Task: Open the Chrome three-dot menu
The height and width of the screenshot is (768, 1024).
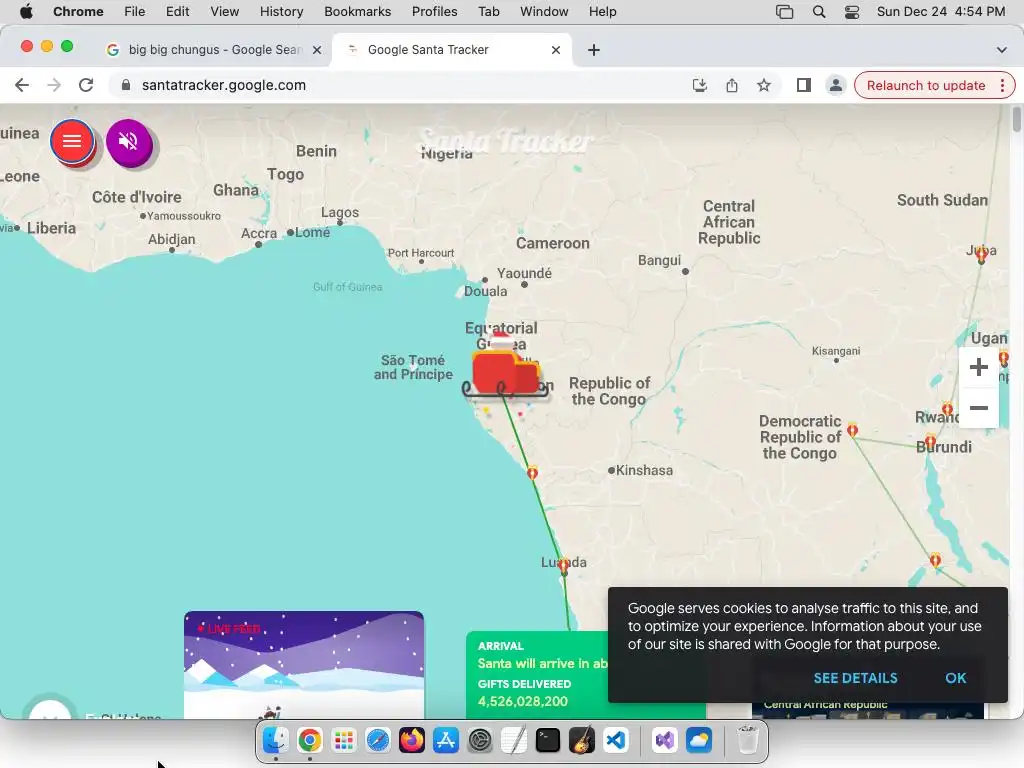Action: 1002,86
